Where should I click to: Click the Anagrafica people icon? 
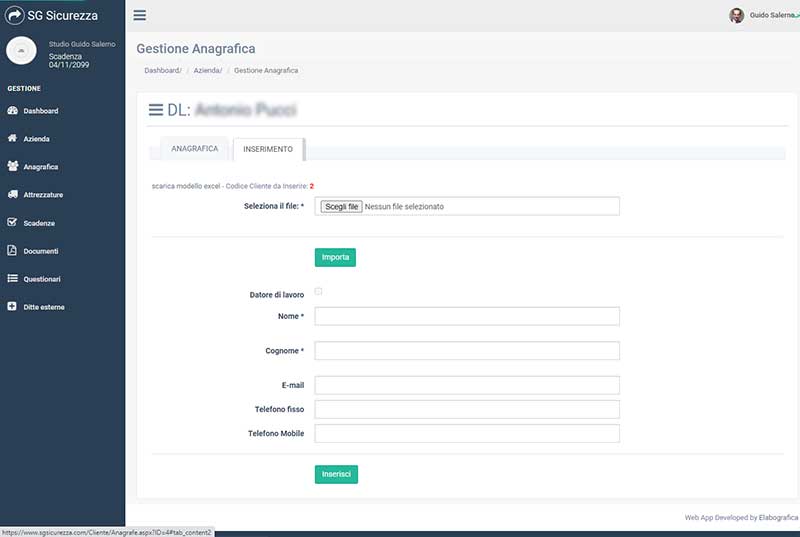[13, 166]
